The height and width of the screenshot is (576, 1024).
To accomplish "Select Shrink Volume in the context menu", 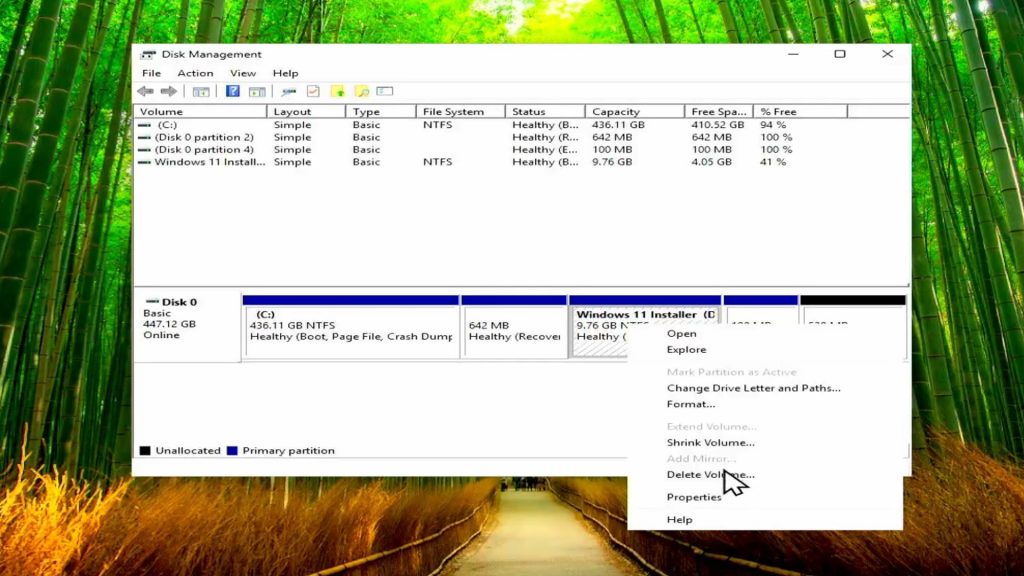I will [x=711, y=442].
